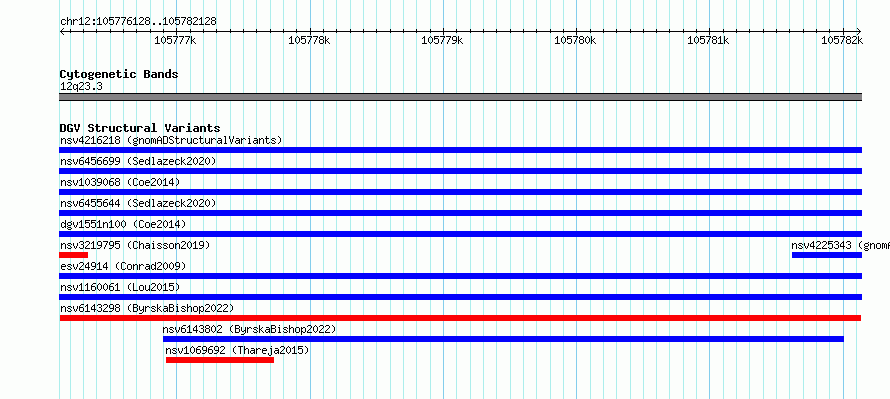This screenshot has width=890, height=399.
Task: Open nsv6456699 Sedlazeck2020 variant label
Action: coord(138,161)
